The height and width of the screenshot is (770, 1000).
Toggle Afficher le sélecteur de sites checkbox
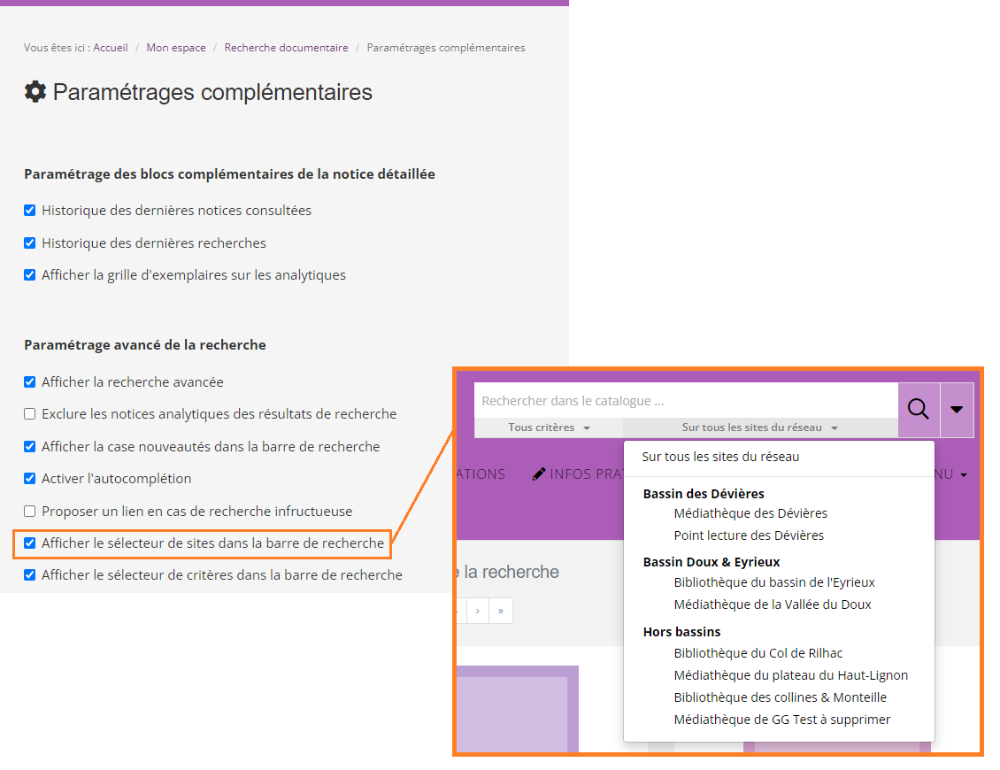[30, 543]
